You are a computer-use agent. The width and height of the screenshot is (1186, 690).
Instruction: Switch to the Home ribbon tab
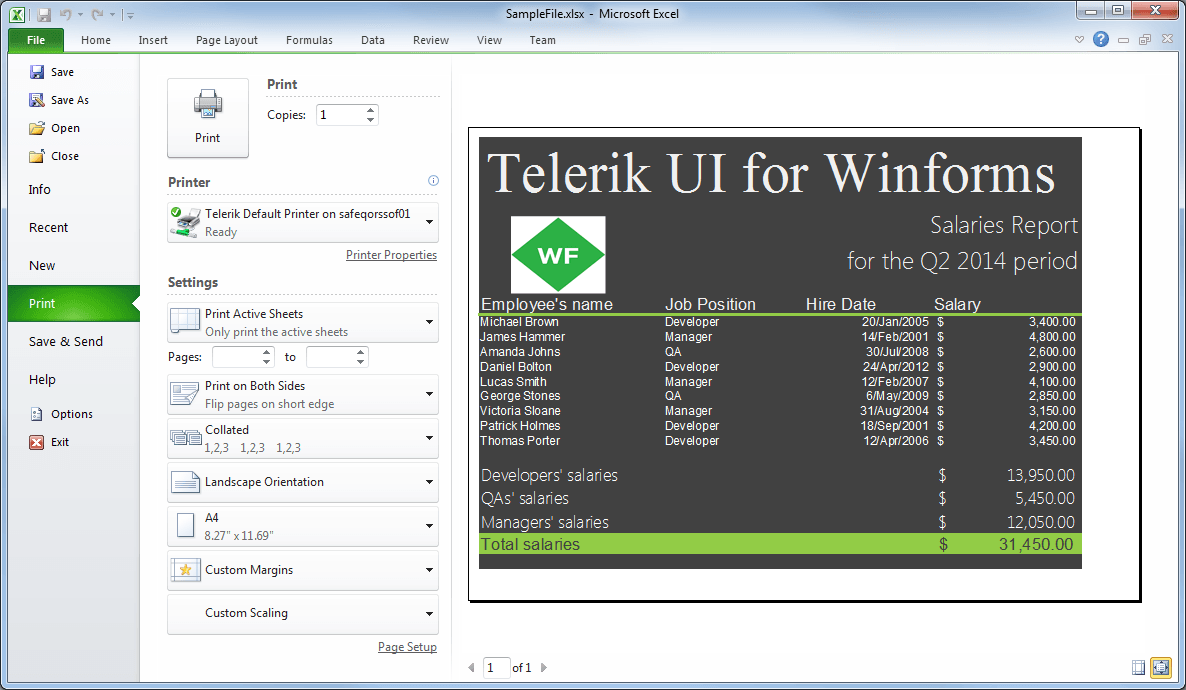pyautogui.click(x=96, y=40)
